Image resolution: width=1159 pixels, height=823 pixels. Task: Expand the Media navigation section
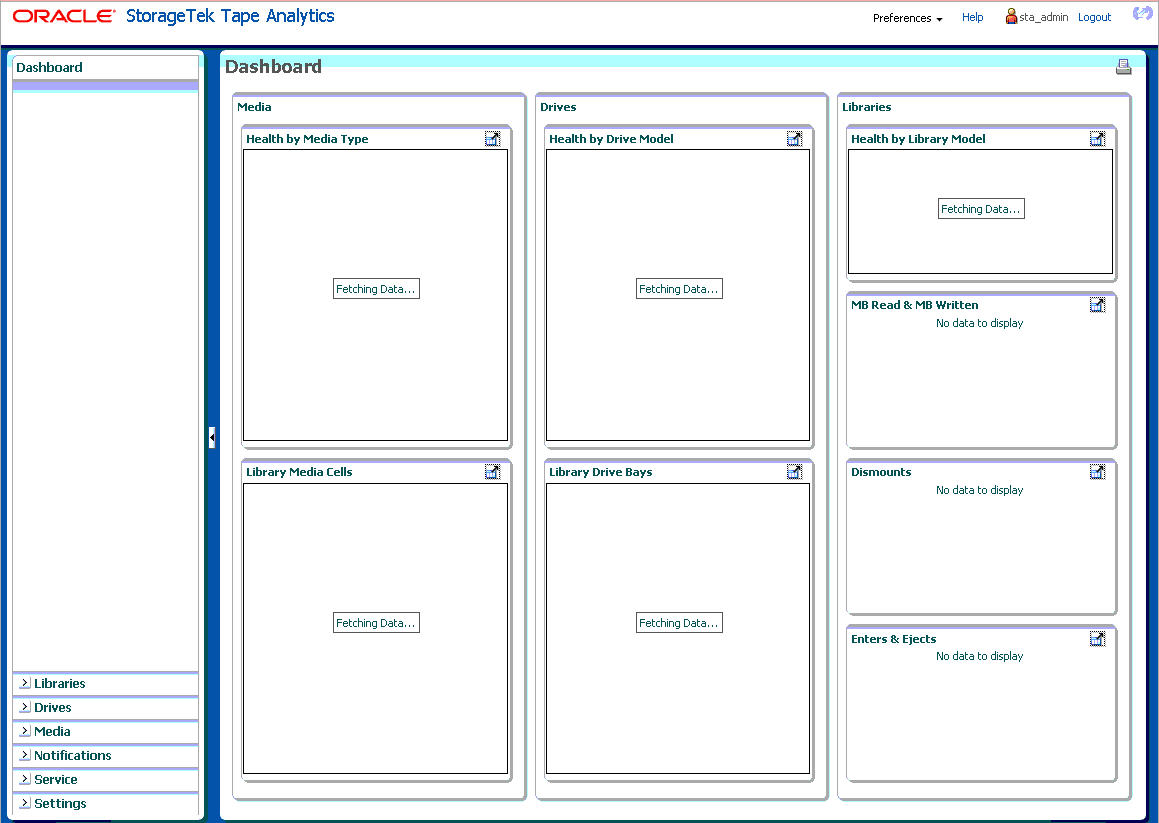(25, 731)
